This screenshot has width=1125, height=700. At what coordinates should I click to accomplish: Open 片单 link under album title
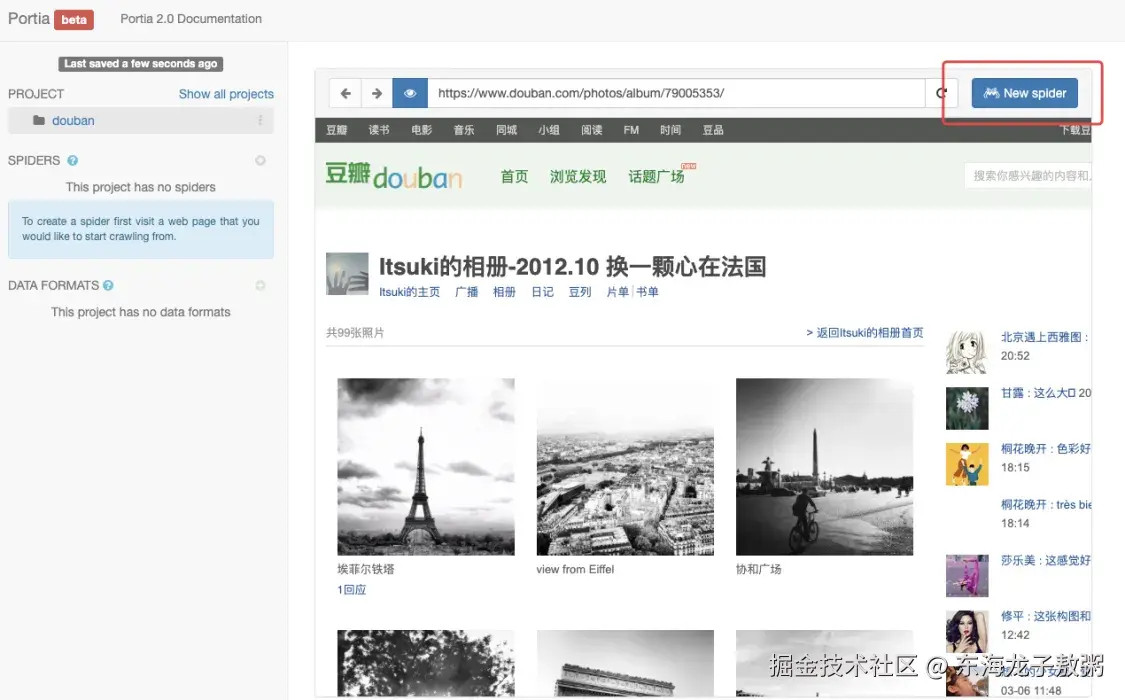coord(617,292)
